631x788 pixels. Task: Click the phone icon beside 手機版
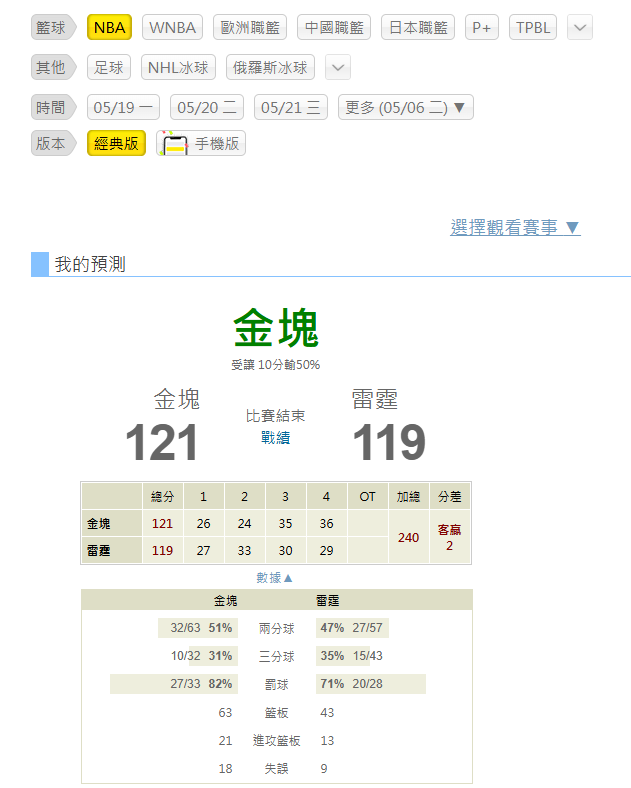click(x=174, y=144)
